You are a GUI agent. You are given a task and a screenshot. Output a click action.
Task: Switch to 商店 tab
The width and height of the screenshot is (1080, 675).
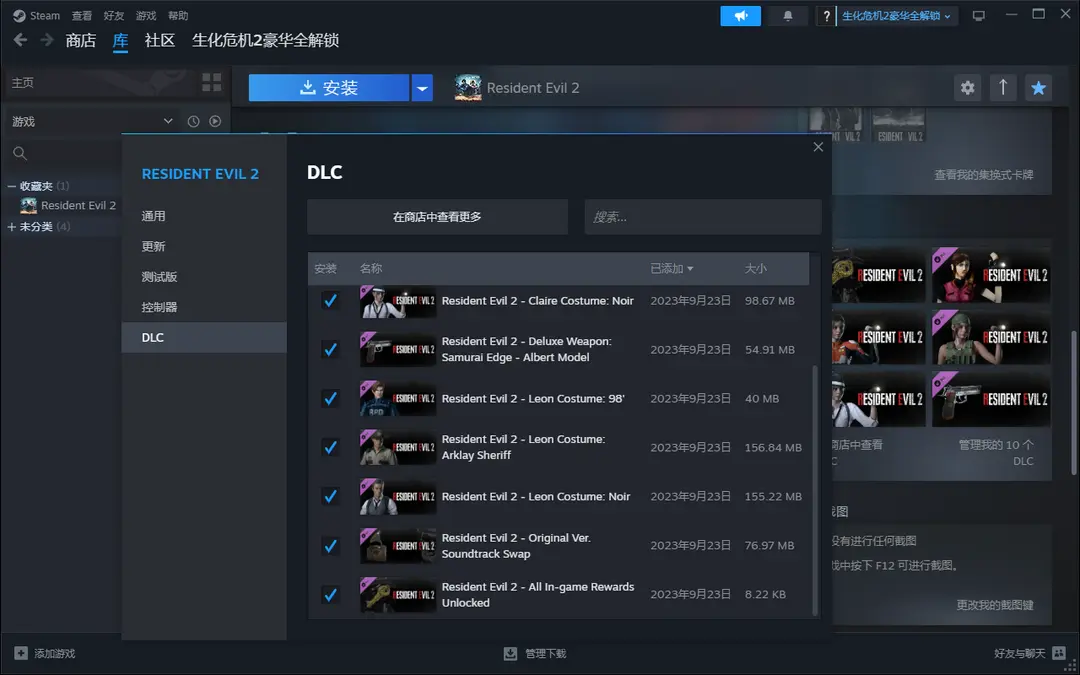(81, 40)
